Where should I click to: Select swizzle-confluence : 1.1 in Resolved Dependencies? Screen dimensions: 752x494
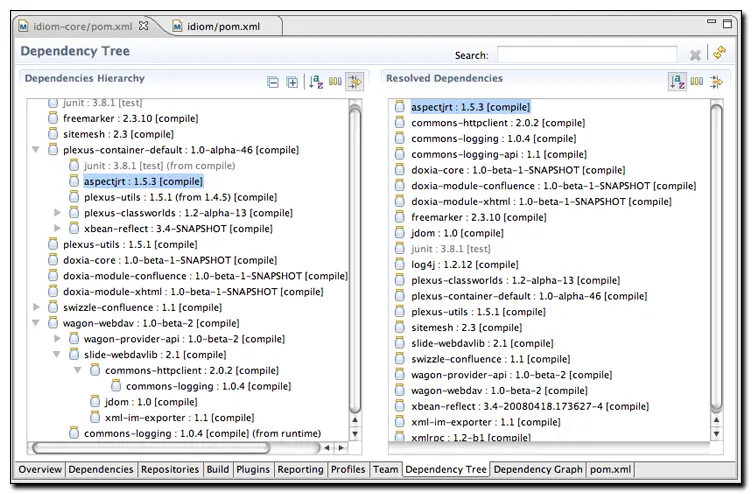(x=491, y=359)
